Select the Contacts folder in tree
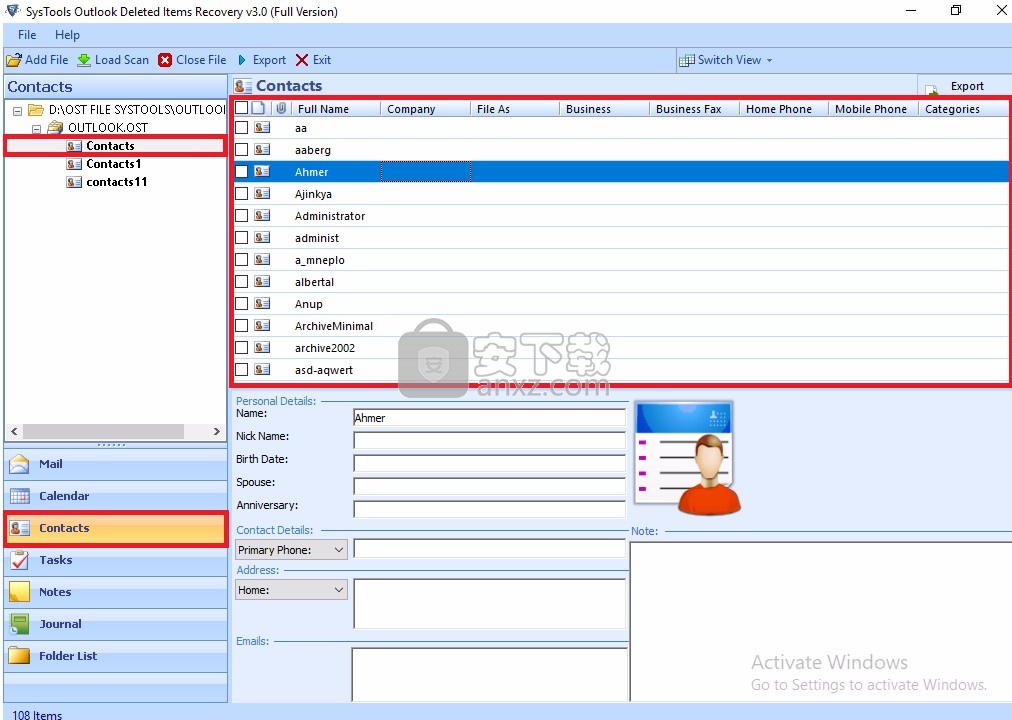Image resolution: width=1012 pixels, height=720 pixels. click(110, 146)
